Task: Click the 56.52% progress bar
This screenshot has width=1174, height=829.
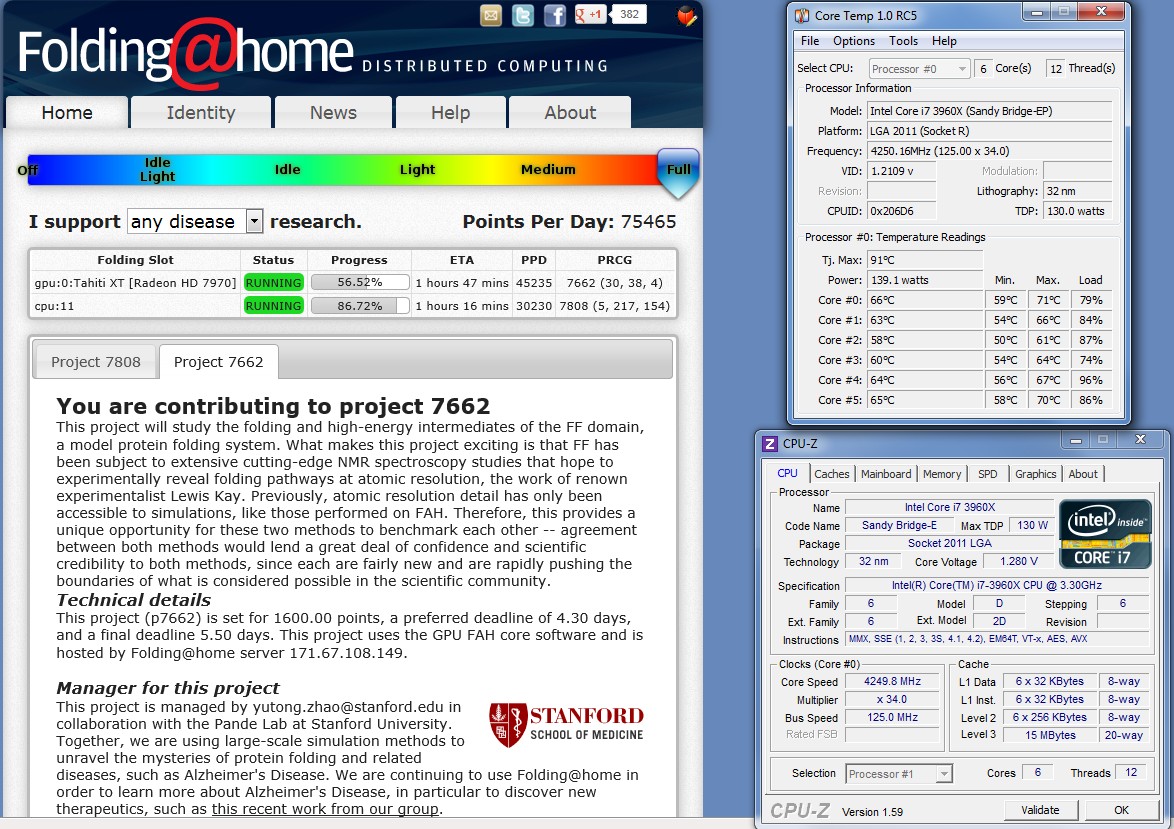Action: pyautogui.click(x=360, y=282)
